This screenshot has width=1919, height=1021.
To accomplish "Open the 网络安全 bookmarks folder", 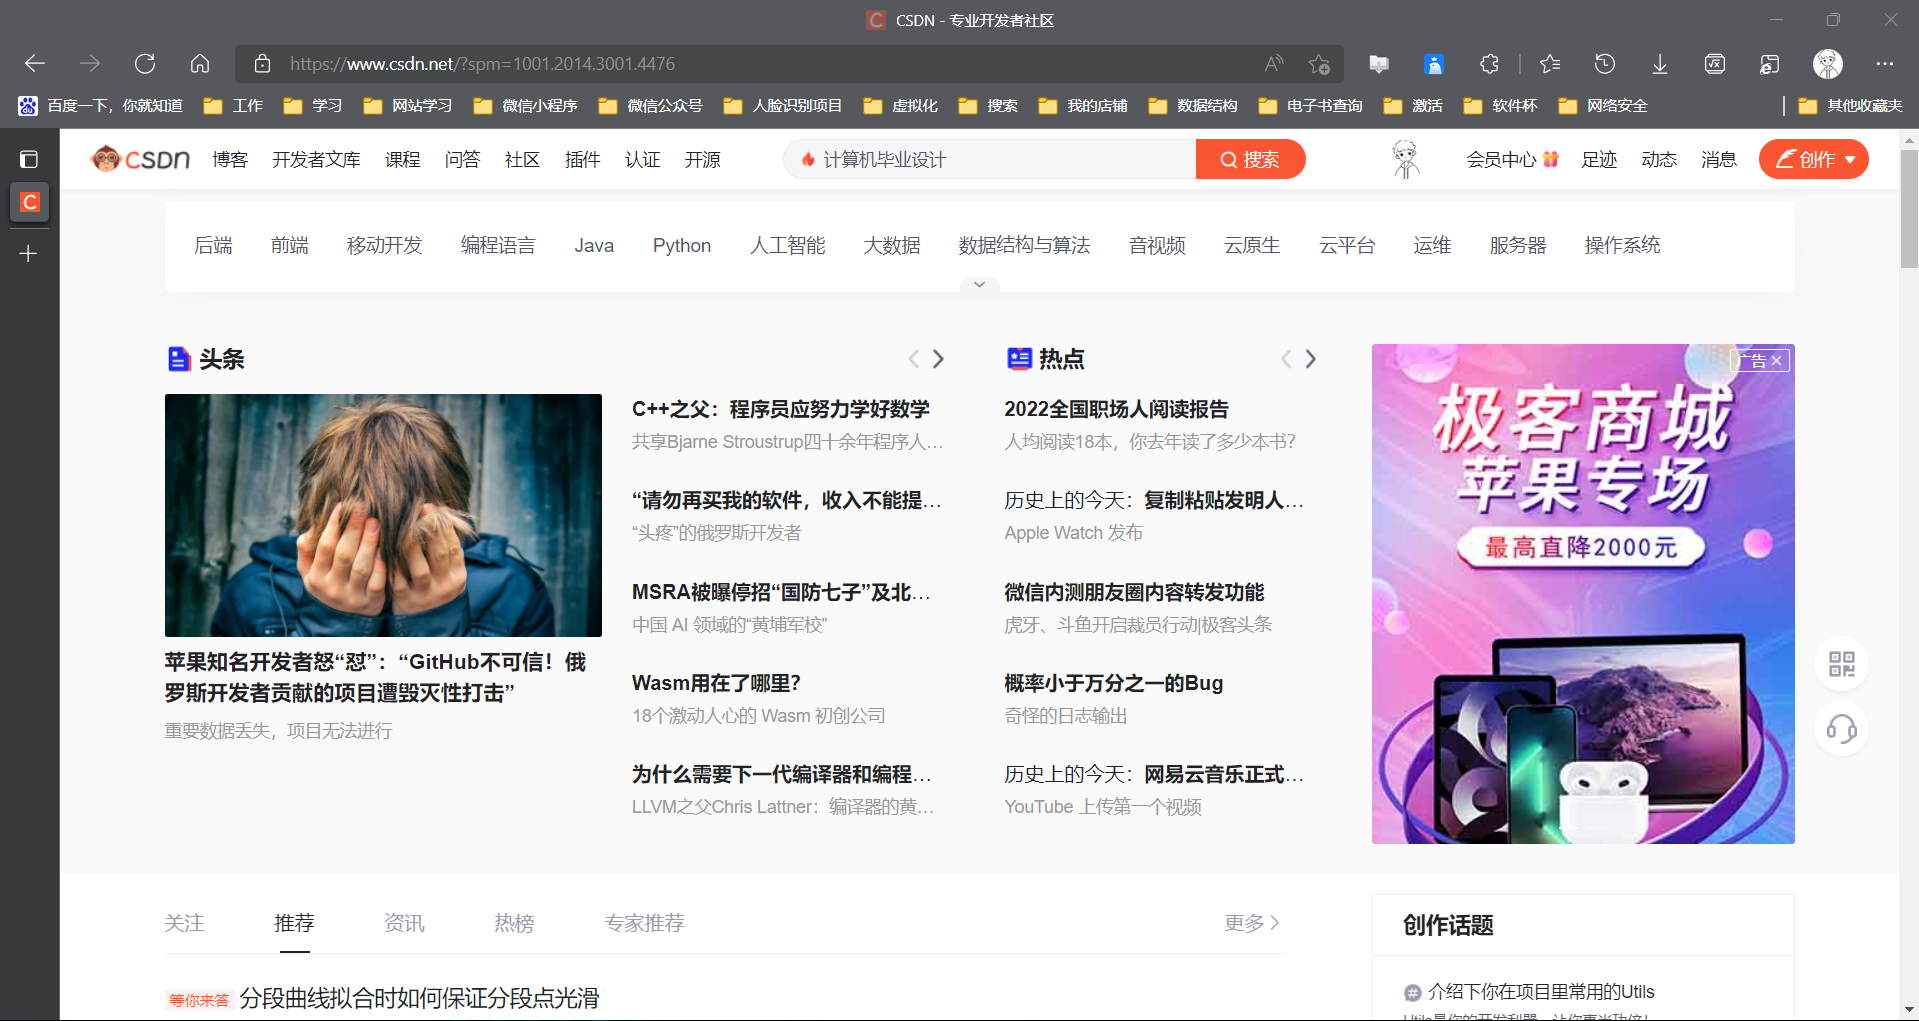I will click(x=1603, y=106).
